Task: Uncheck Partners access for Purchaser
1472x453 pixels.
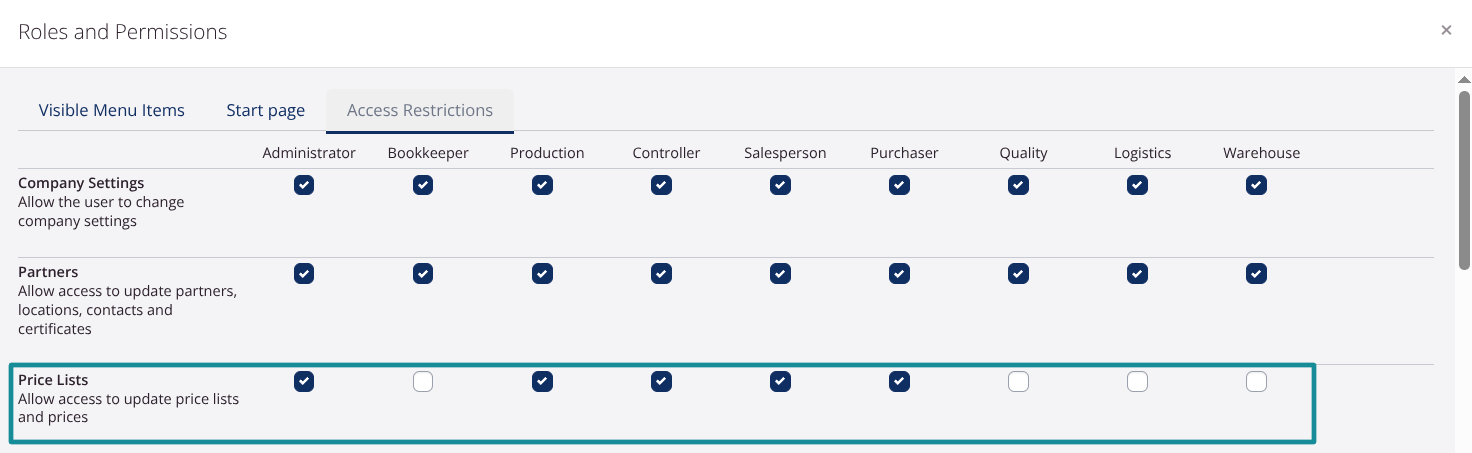Action: [x=899, y=273]
